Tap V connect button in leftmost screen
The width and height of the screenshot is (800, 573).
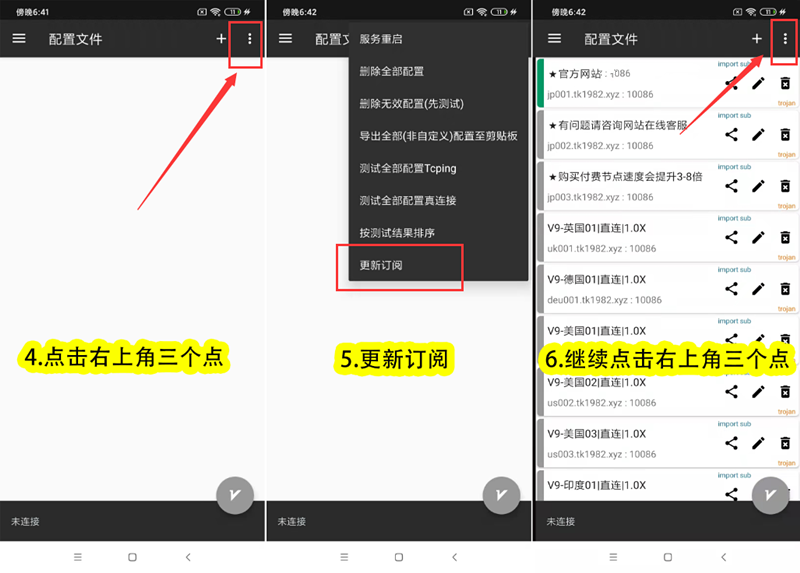(x=235, y=496)
